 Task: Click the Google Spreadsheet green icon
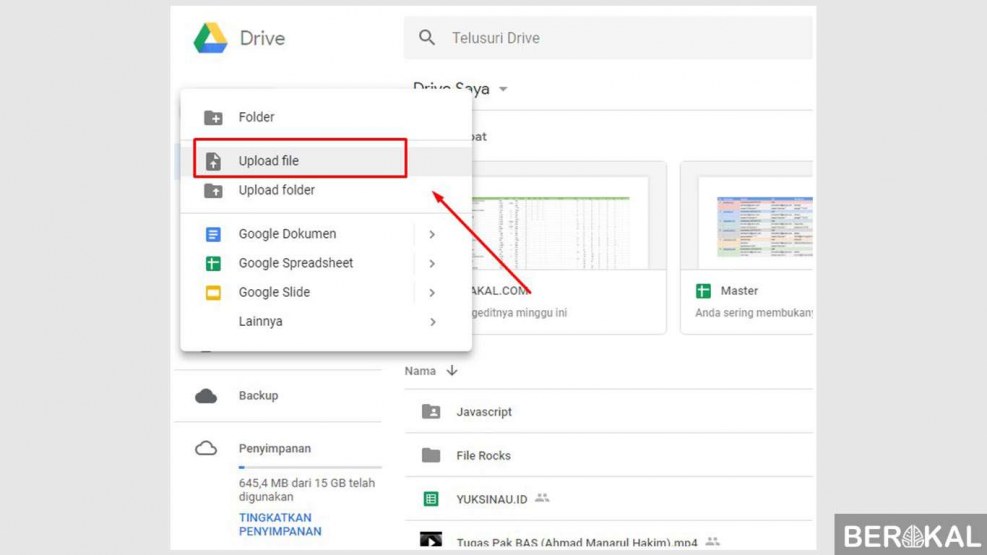213,264
